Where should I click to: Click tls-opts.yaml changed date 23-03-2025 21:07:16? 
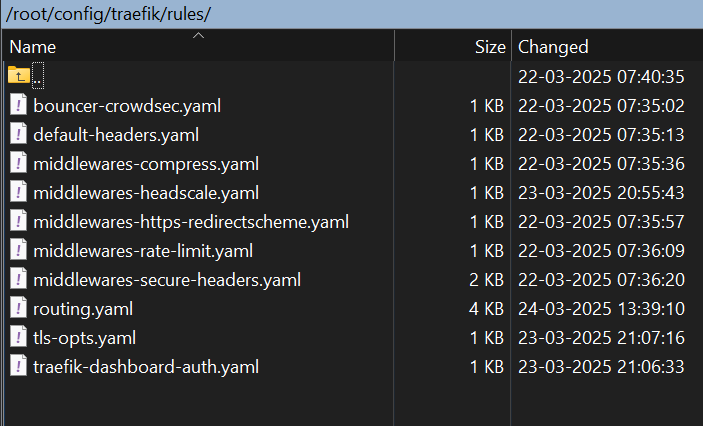tap(601, 338)
